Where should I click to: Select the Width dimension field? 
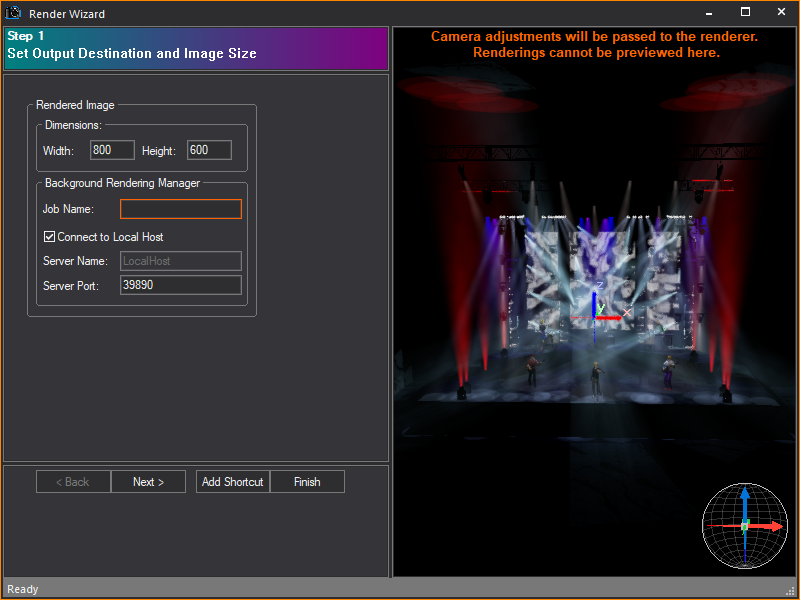point(111,150)
